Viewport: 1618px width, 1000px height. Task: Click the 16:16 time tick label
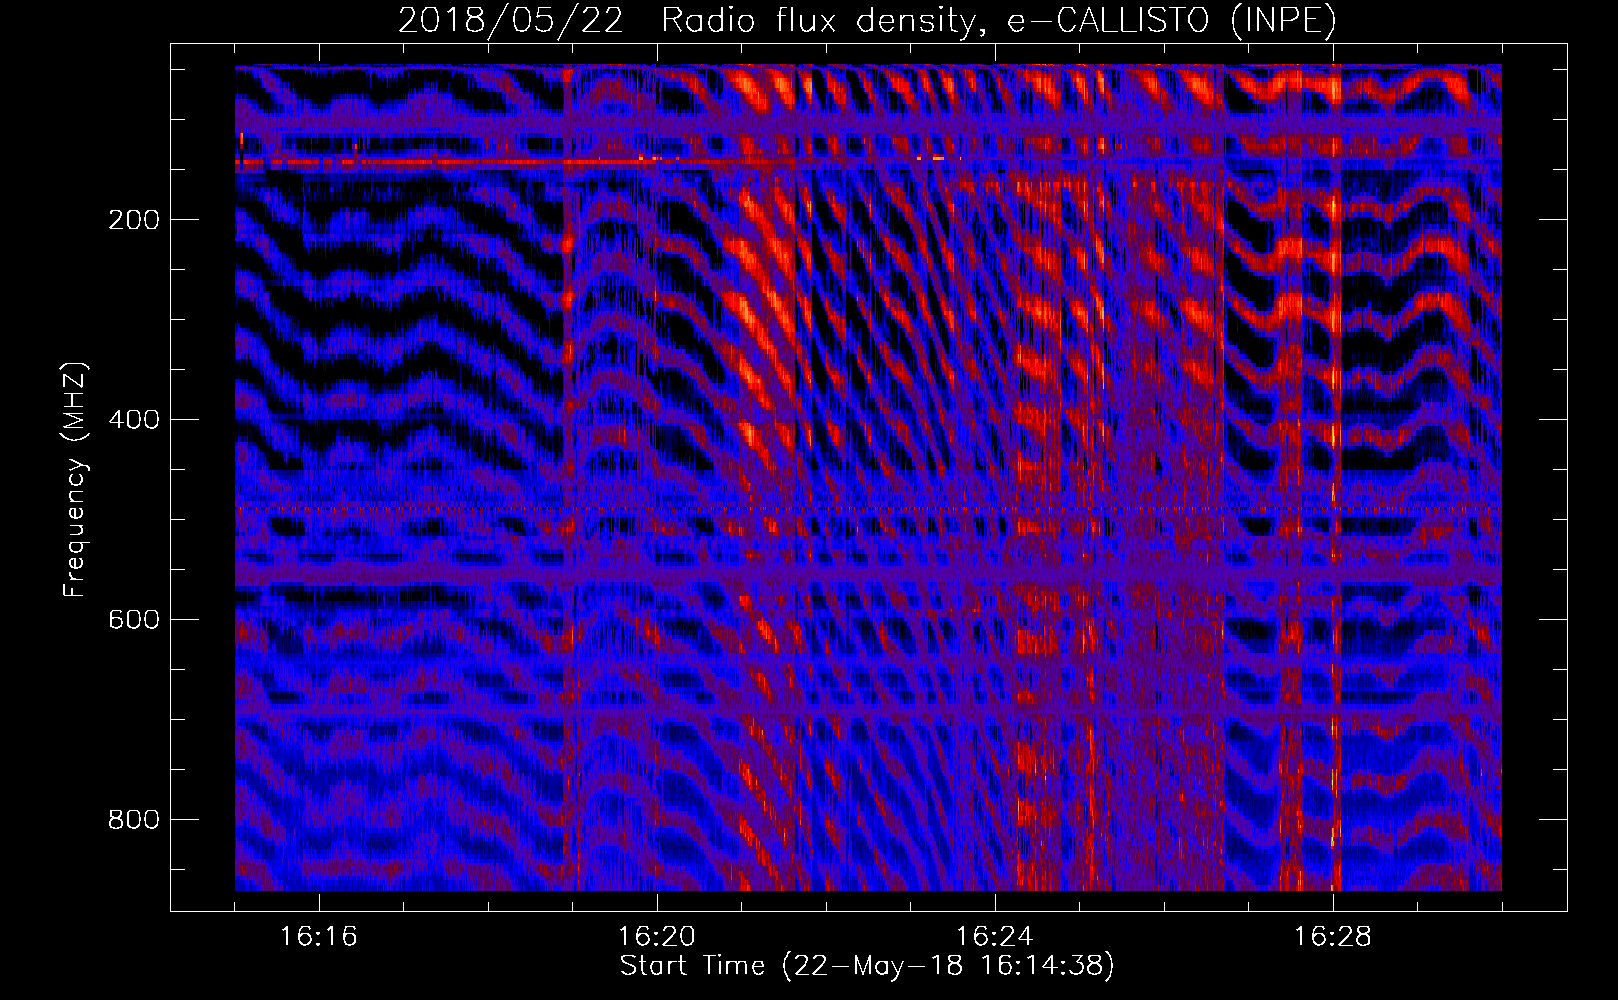[319, 937]
